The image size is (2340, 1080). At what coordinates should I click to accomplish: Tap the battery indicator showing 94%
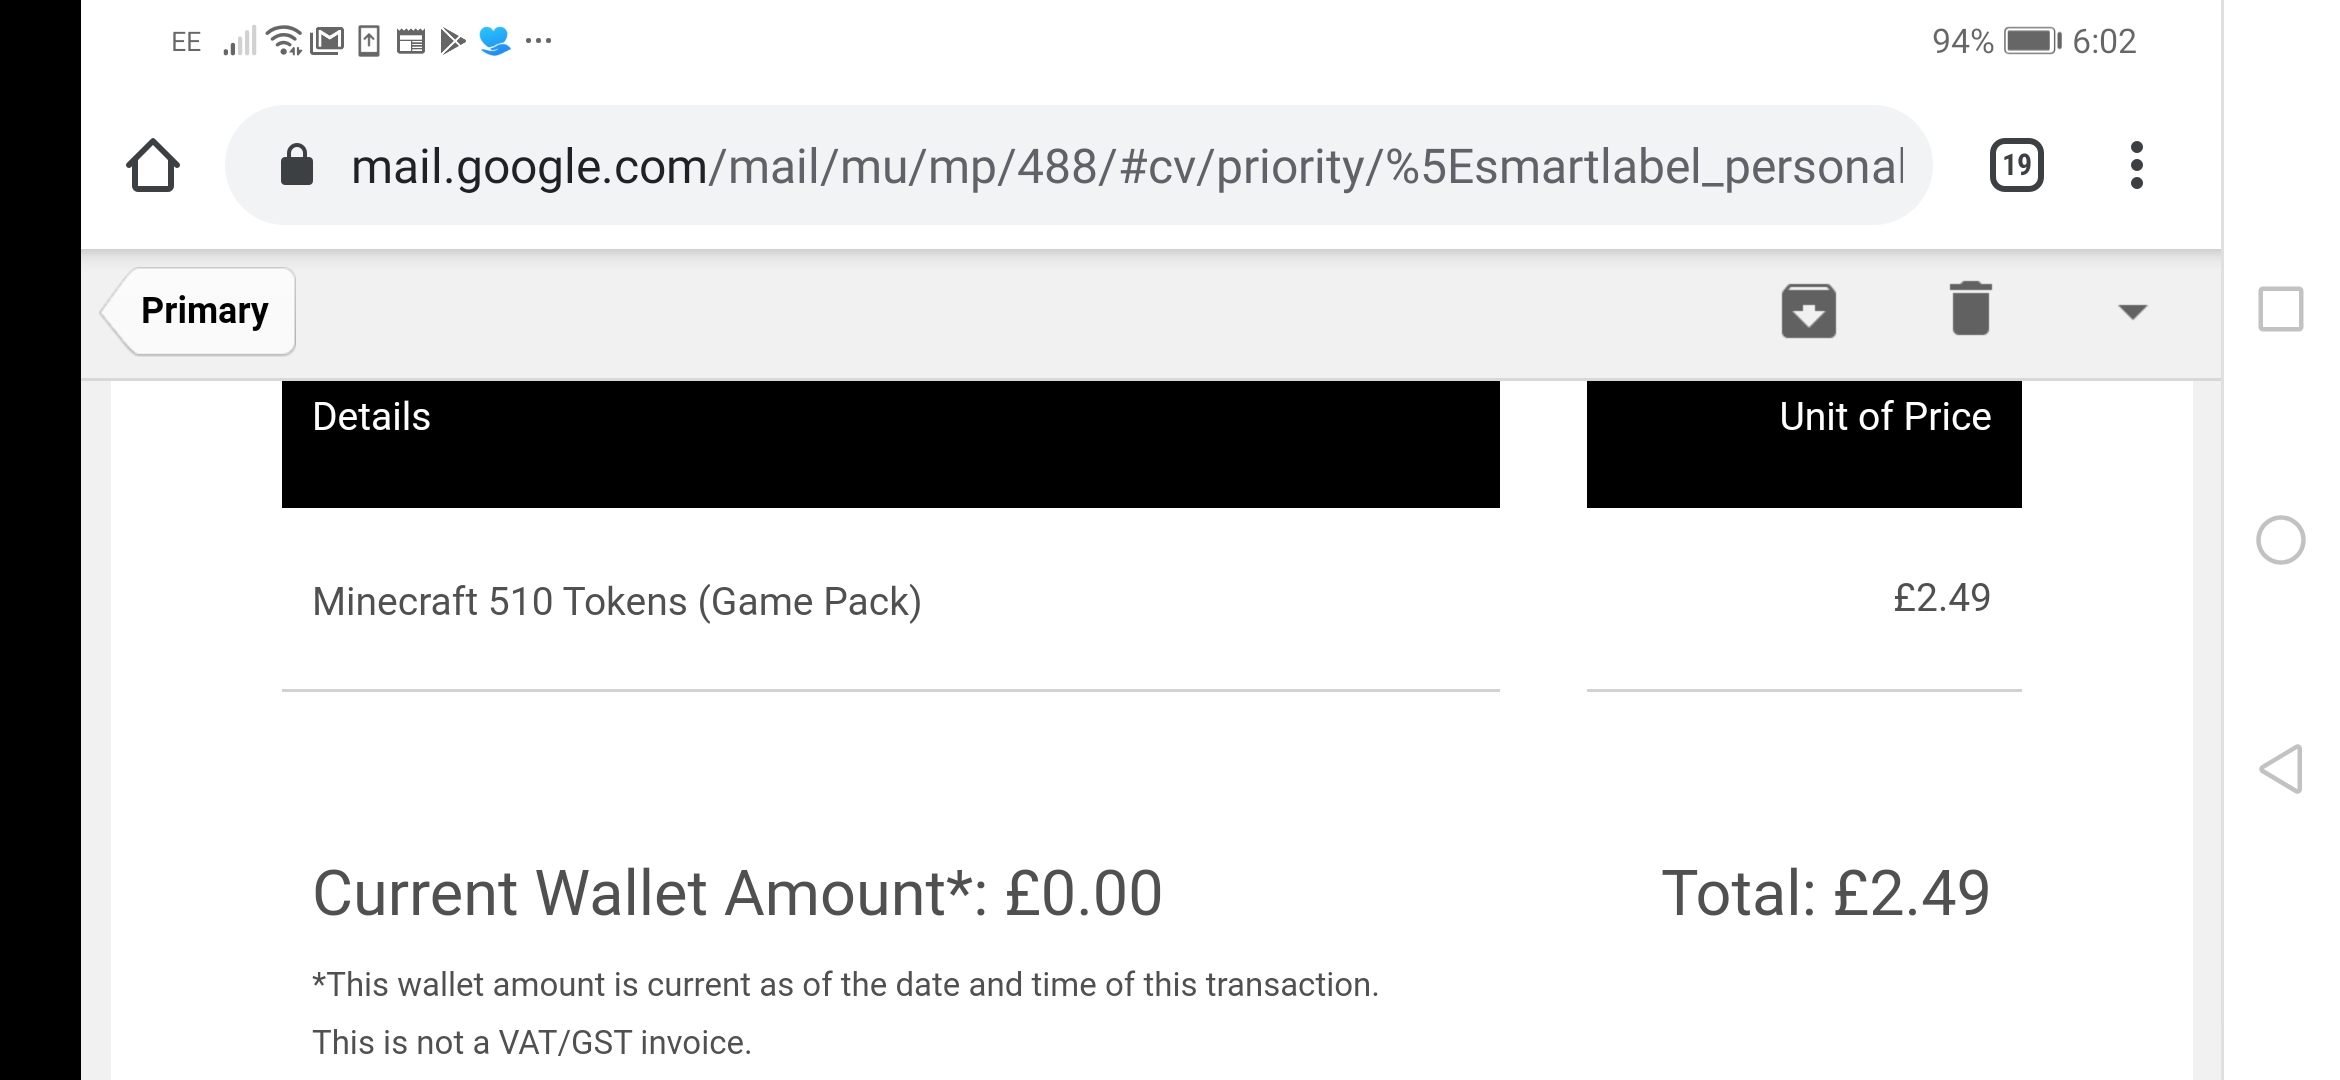[x=2030, y=41]
